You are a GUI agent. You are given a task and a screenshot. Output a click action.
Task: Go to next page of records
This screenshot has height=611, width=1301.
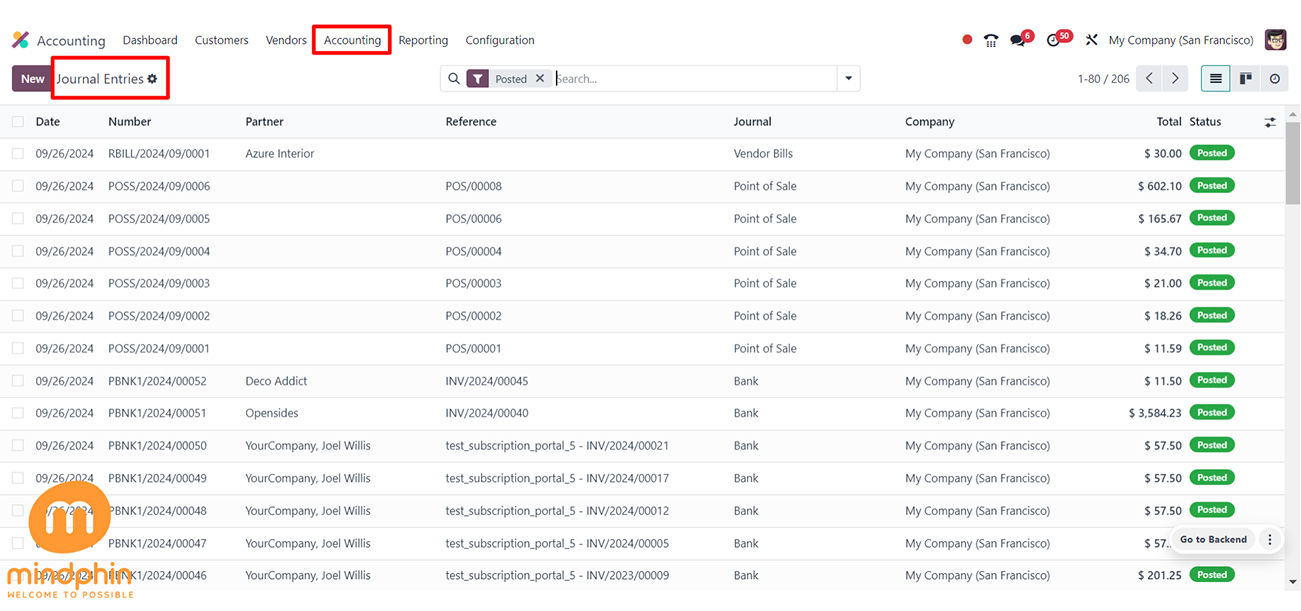point(1175,79)
